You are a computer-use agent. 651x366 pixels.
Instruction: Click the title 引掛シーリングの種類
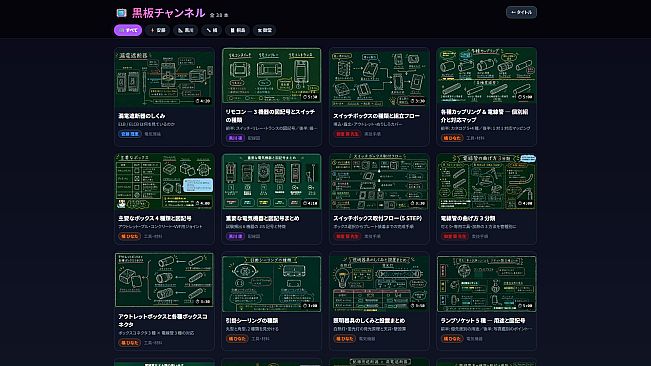pos(252,320)
